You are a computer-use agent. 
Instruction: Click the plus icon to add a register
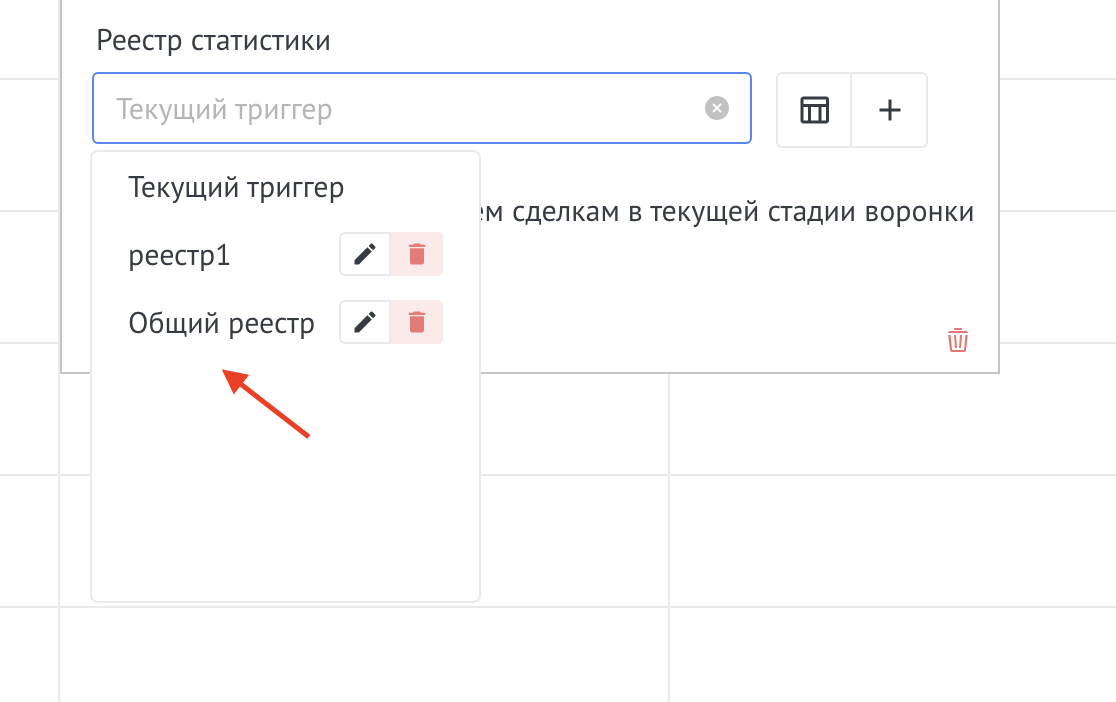click(x=889, y=110)
